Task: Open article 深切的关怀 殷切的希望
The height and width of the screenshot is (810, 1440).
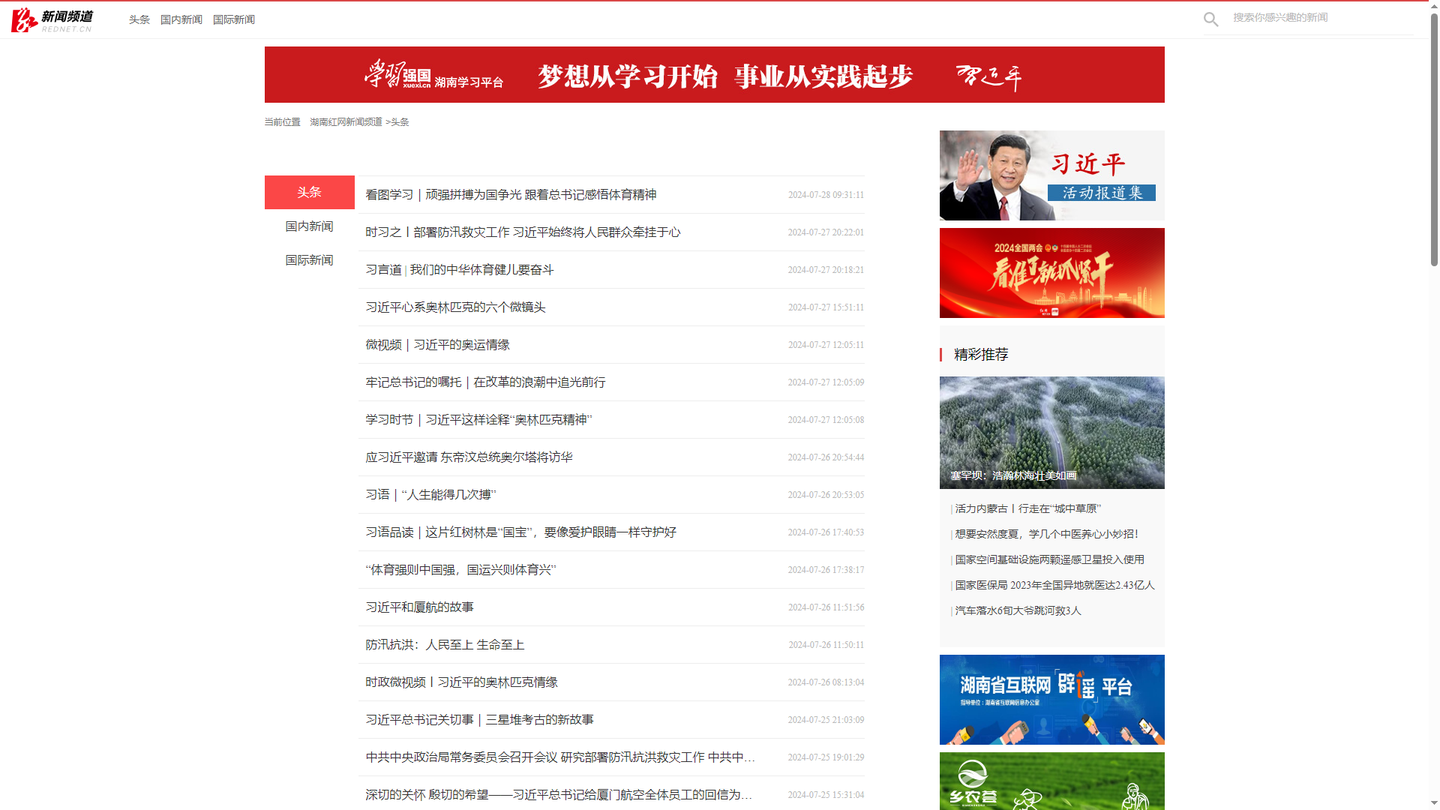Action: click(559, 795)
